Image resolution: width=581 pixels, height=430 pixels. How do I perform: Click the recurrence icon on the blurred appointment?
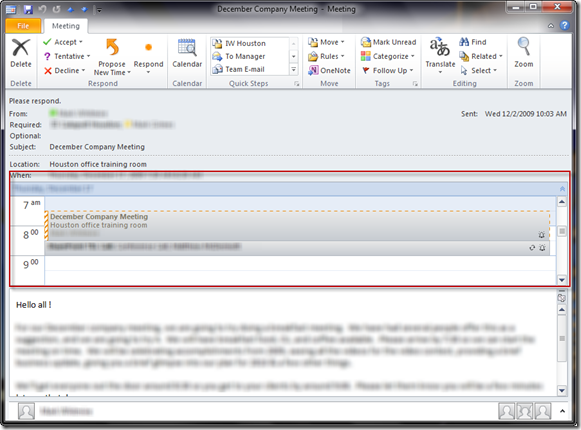[532, 248]
